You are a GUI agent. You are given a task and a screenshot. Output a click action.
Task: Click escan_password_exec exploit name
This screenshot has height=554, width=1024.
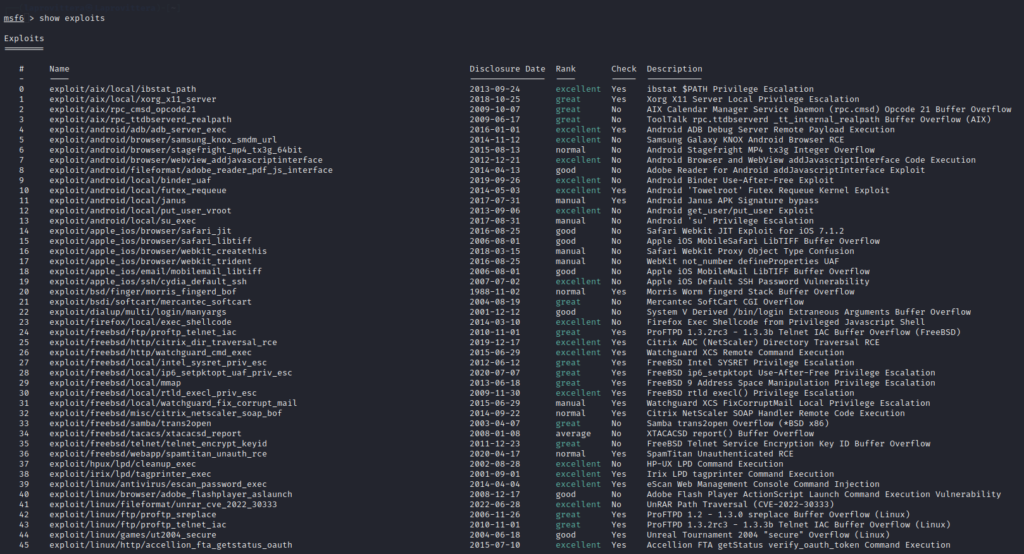click(158, 484)
